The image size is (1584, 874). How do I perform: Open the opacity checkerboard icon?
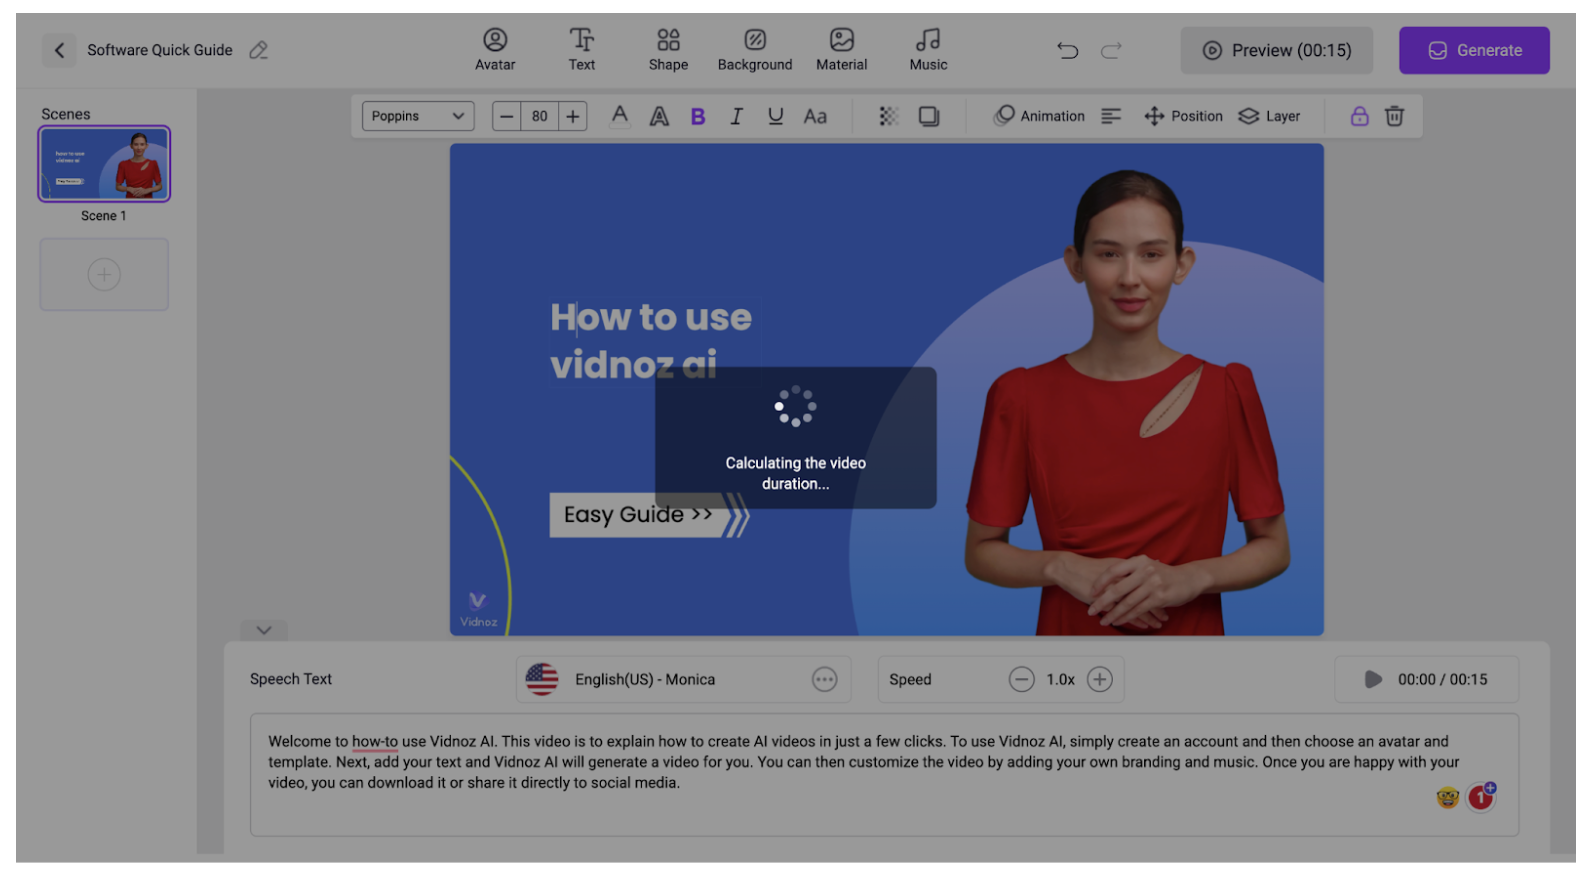click(x=888, y=116)
